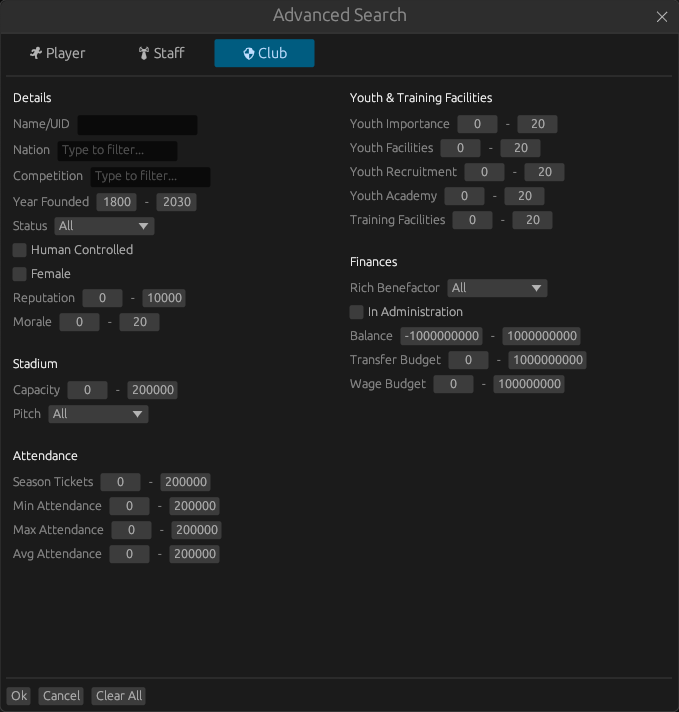The width and height of the screenshot is (679, 712).
Task: Open the Status dropdown
Action: click(x=104, y=226)
